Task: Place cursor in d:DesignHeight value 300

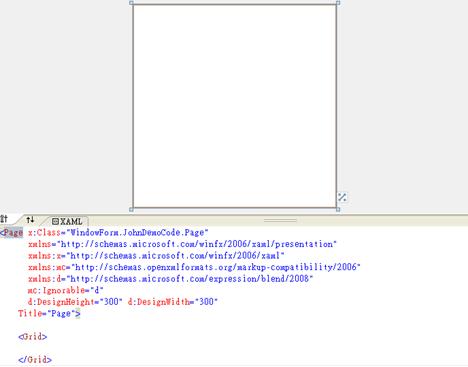Action: (111, 302)
